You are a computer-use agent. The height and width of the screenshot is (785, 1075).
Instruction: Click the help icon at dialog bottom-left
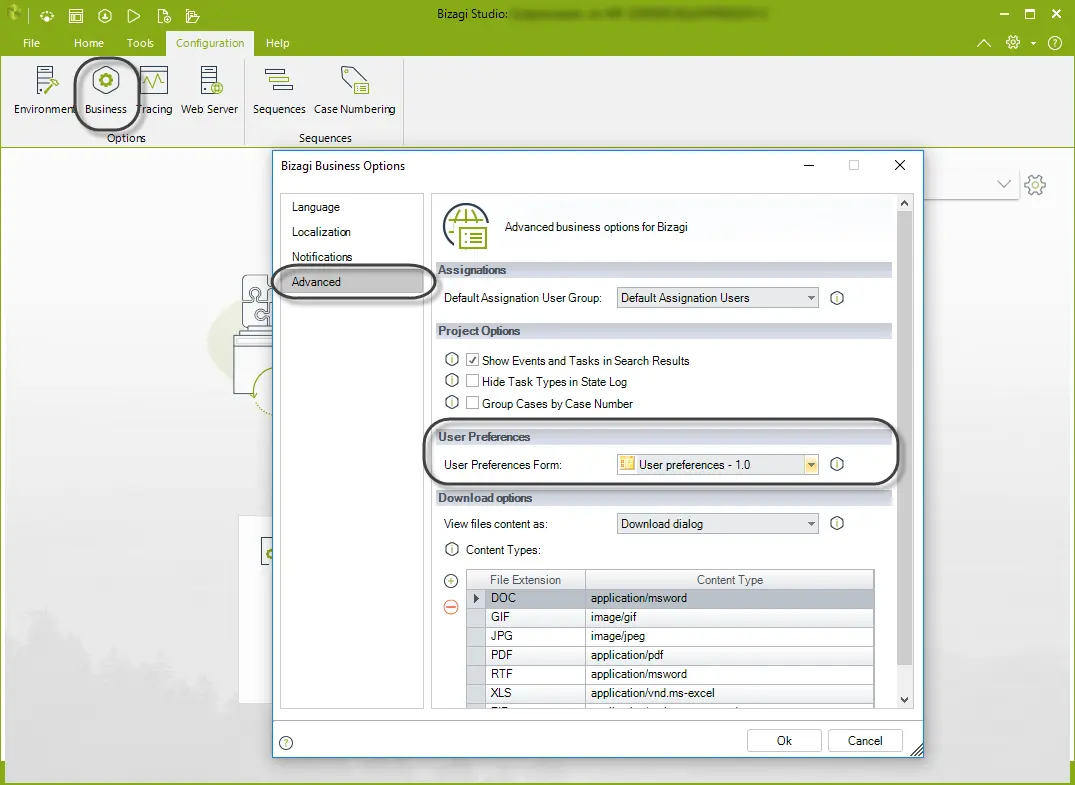coord(286,742)
